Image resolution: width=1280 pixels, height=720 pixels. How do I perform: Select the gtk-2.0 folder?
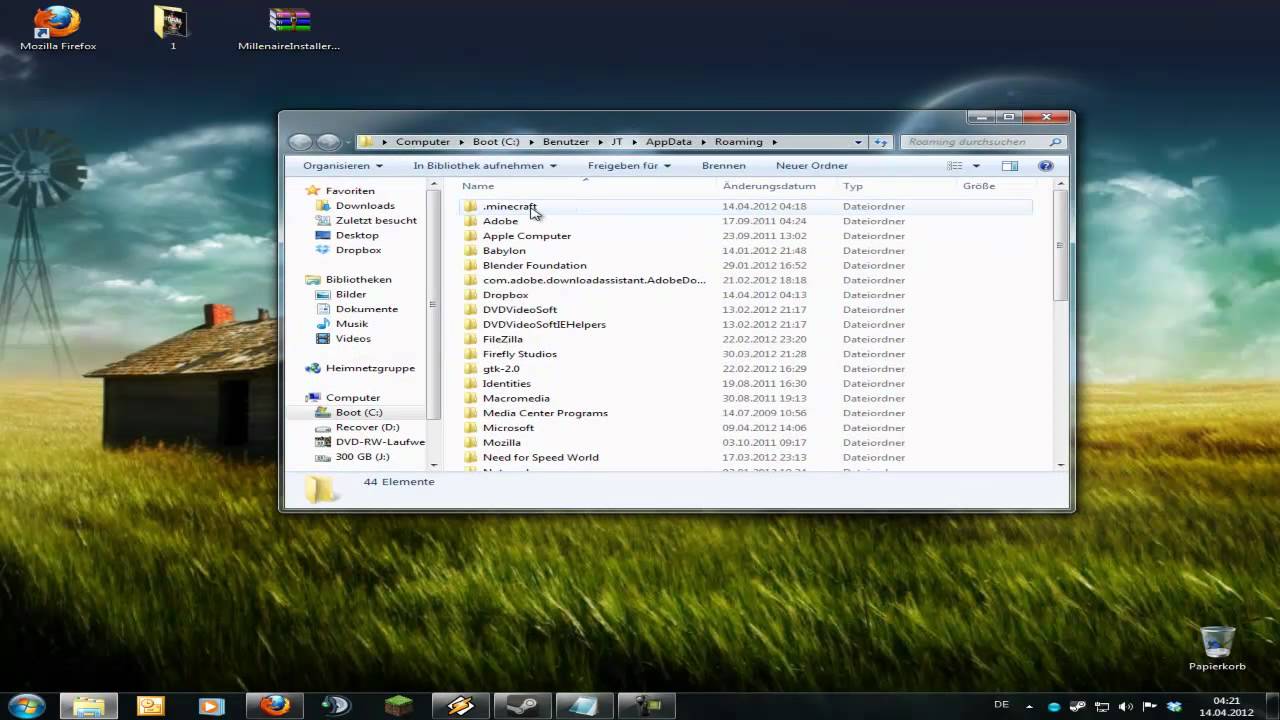point(501,369)
